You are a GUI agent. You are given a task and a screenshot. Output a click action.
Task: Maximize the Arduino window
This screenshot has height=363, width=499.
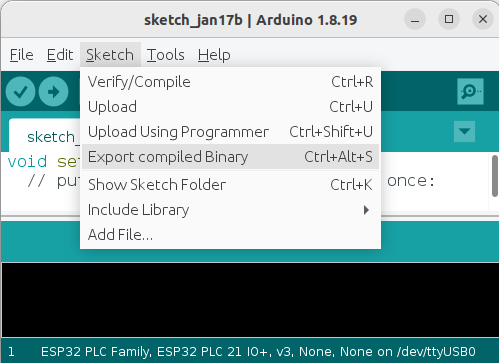449,19
